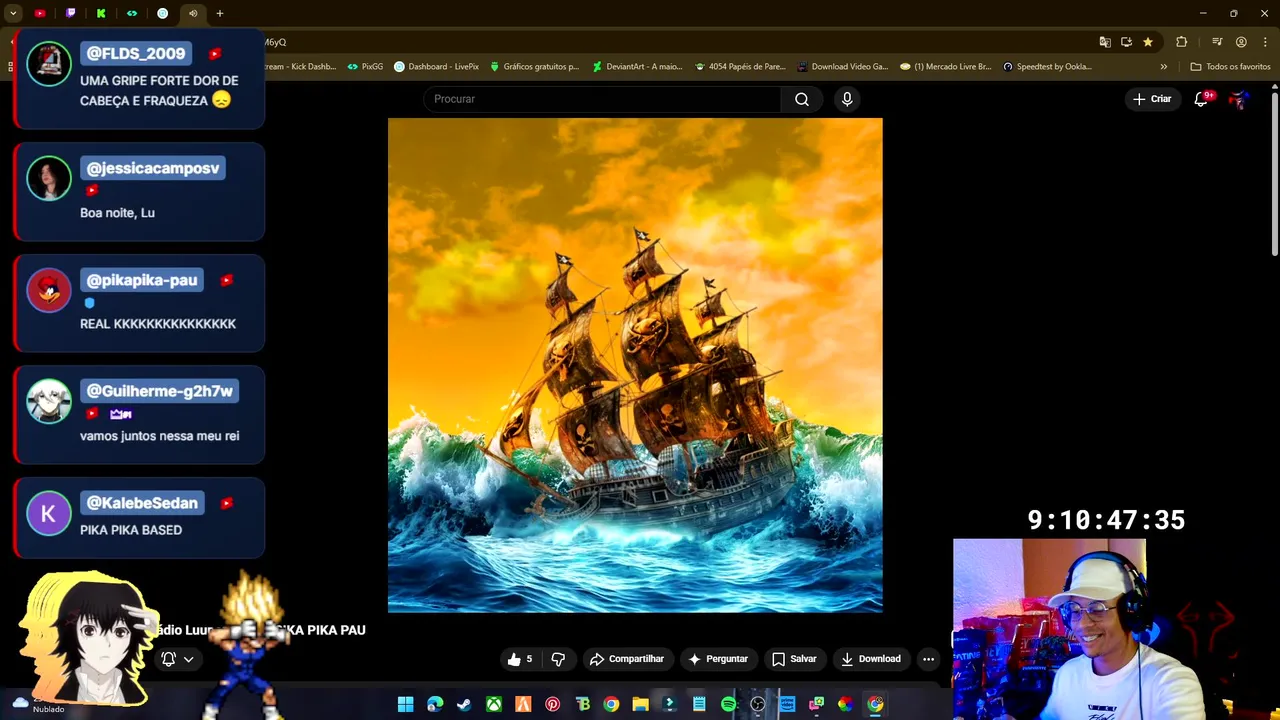The image size is (1280, 720).
Task: Open a new browser tab
Action: [220, 13]
